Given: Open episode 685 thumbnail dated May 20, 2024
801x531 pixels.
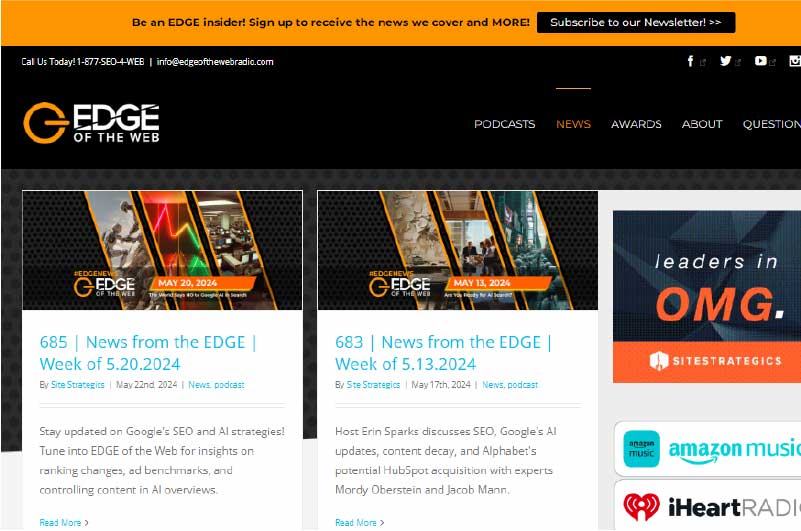Looking at the screenshot, I should coord(162,250).
